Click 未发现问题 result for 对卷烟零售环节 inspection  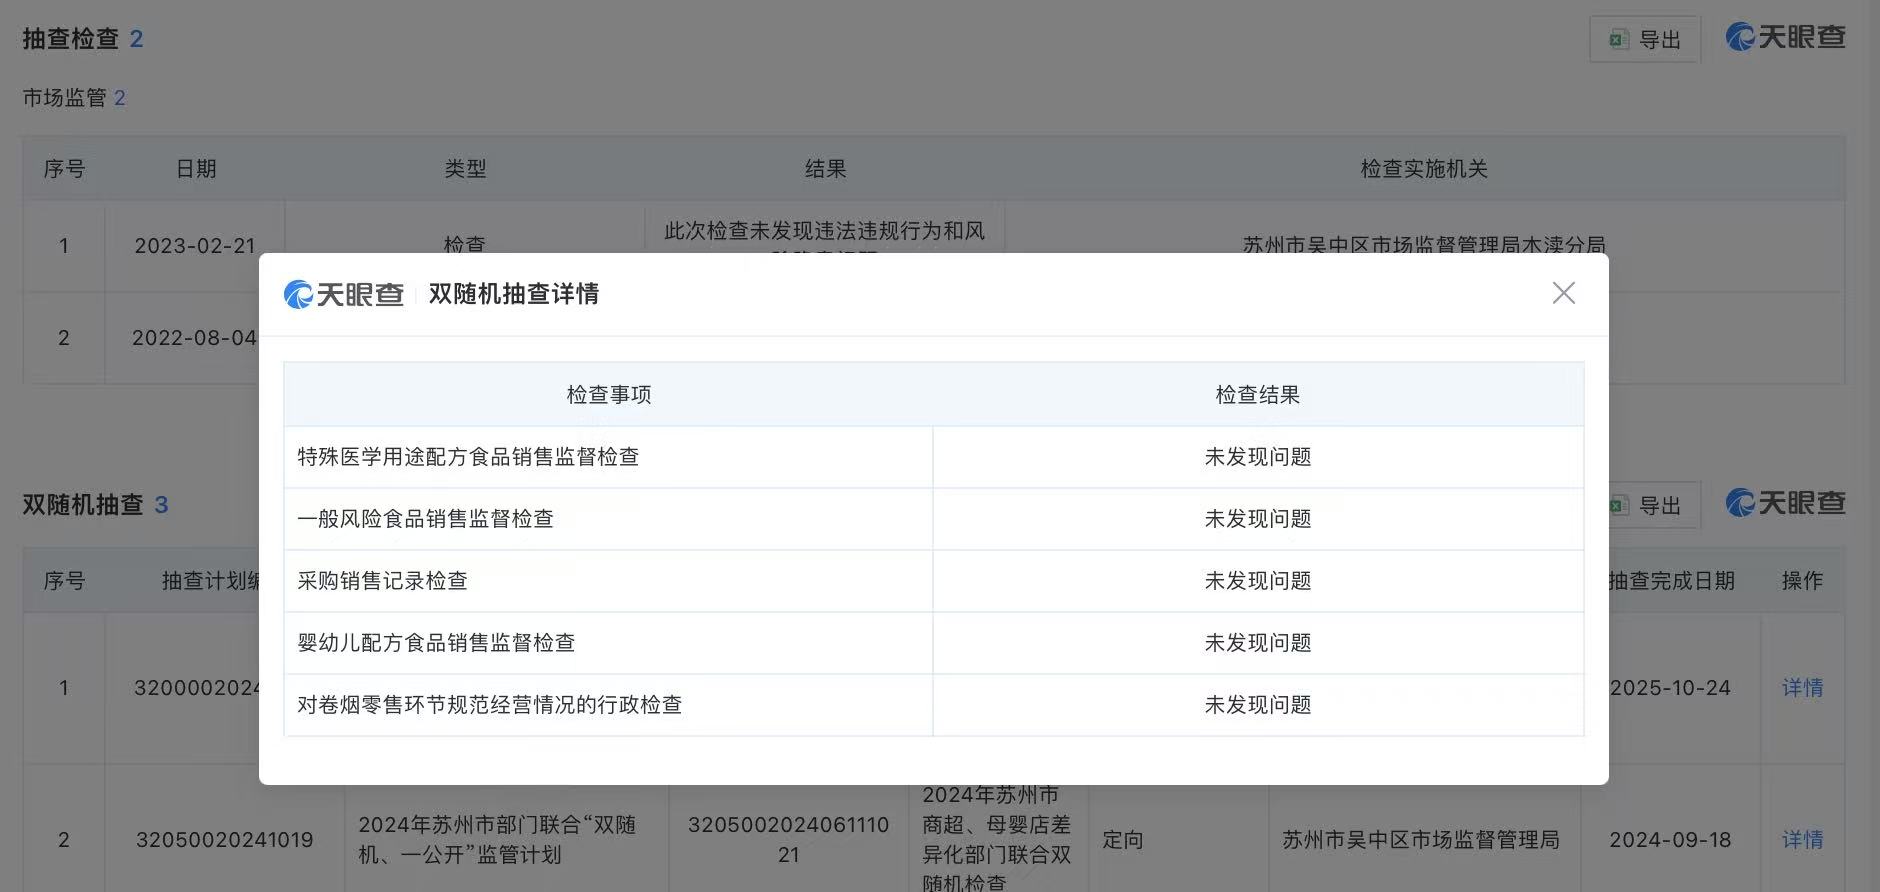pyautogui.click(x=1258, y=705)
